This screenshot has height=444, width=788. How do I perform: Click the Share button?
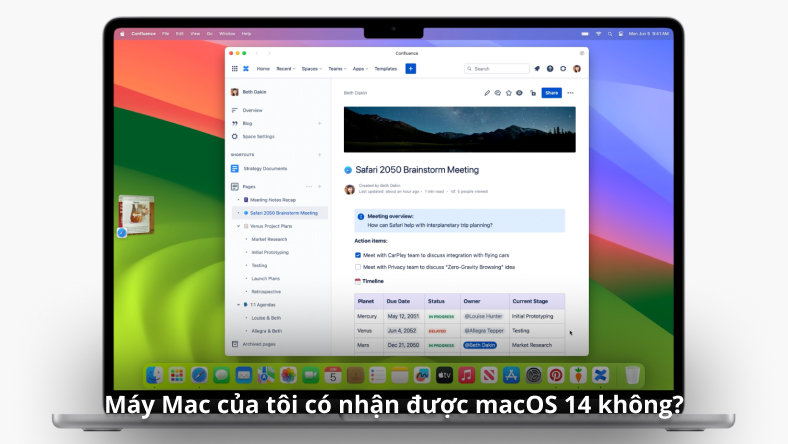click(551, 93)
